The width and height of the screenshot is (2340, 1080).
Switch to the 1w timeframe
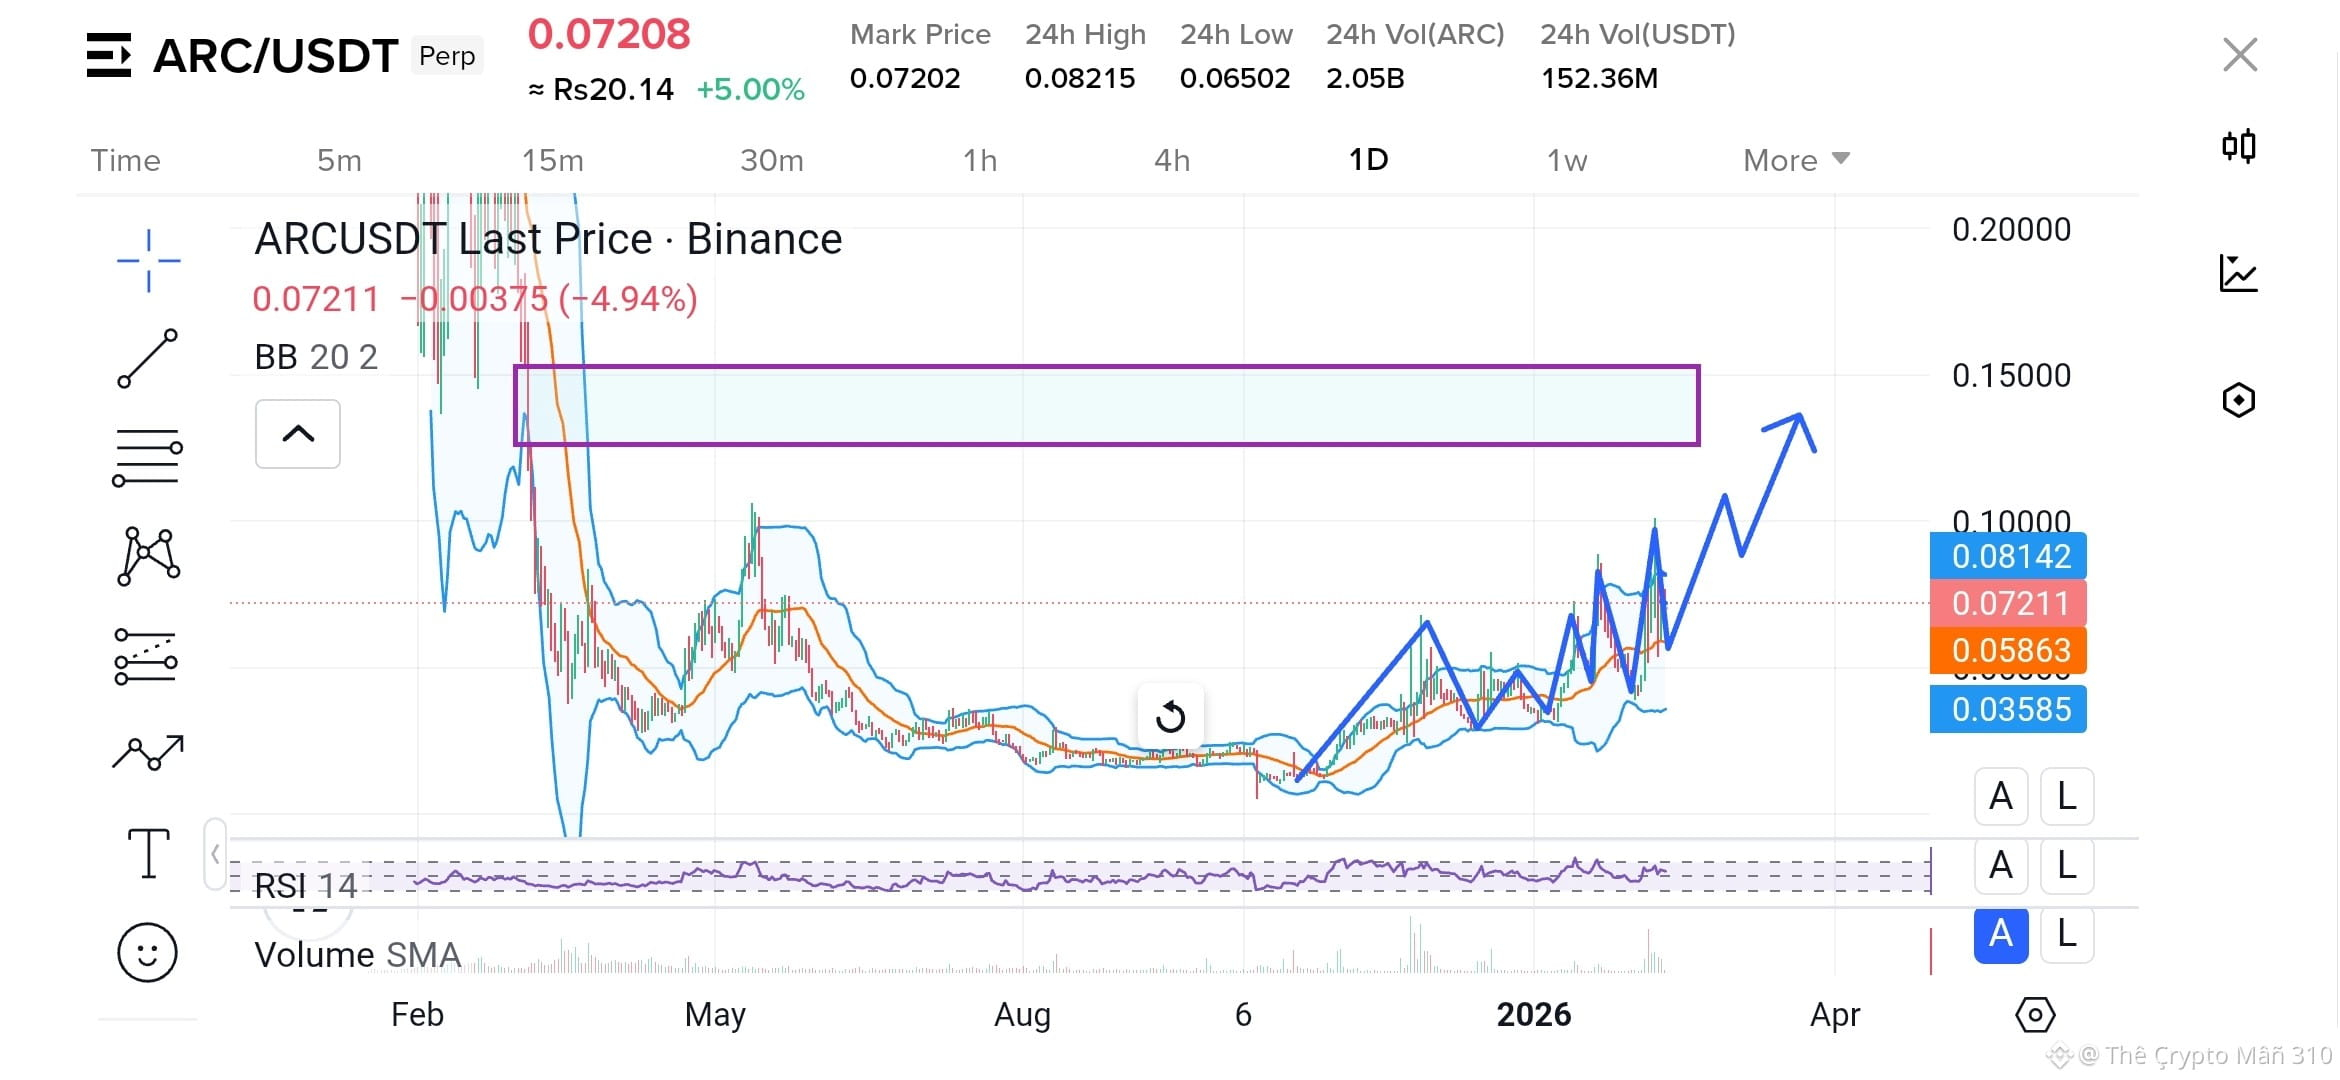point(1567,160)
